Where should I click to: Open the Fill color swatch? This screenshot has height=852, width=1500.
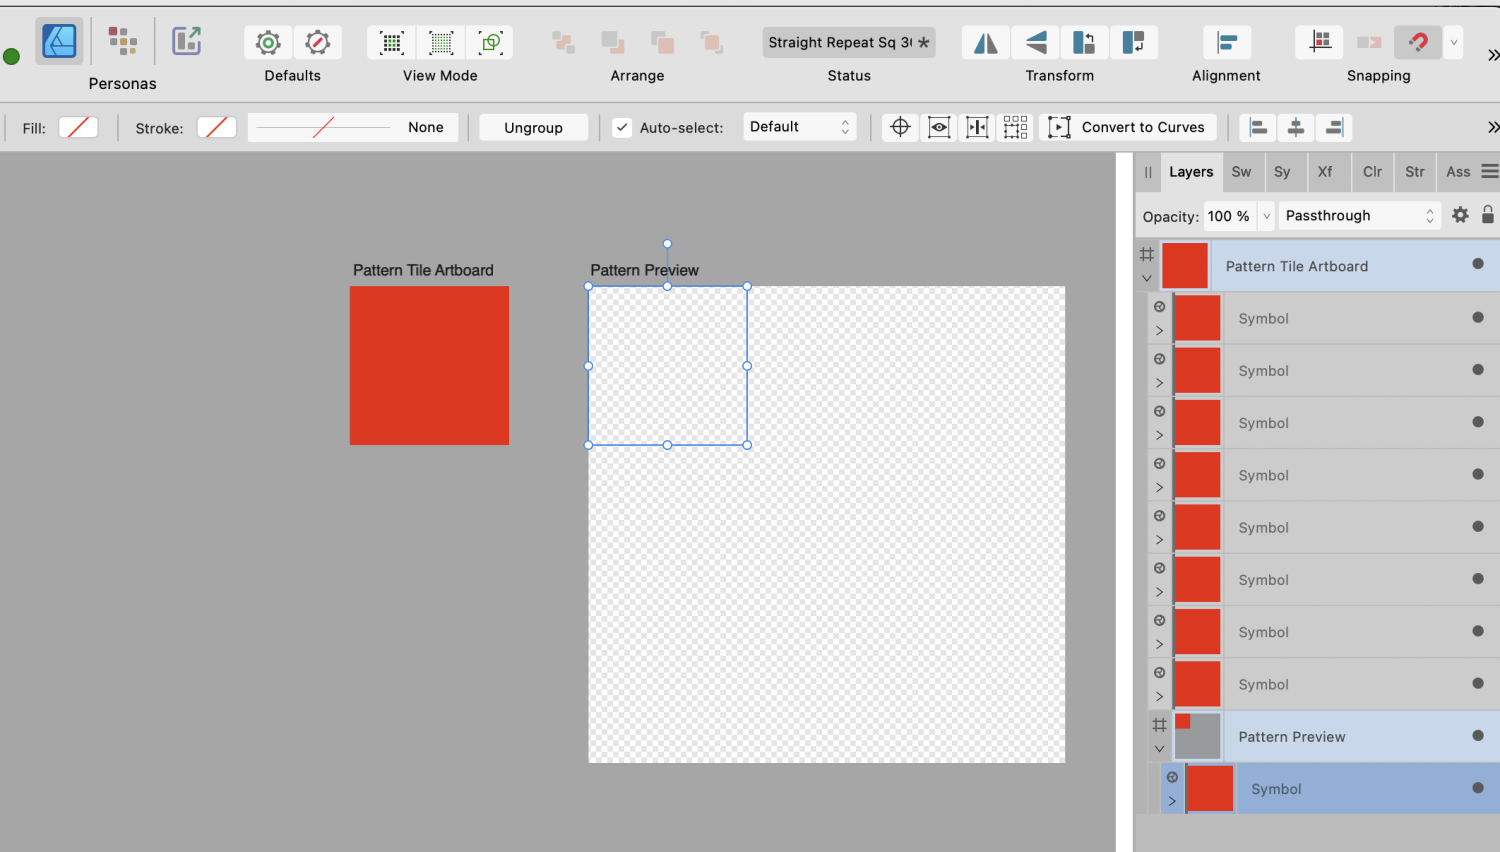pyautogui.click(x=78, y=127)
